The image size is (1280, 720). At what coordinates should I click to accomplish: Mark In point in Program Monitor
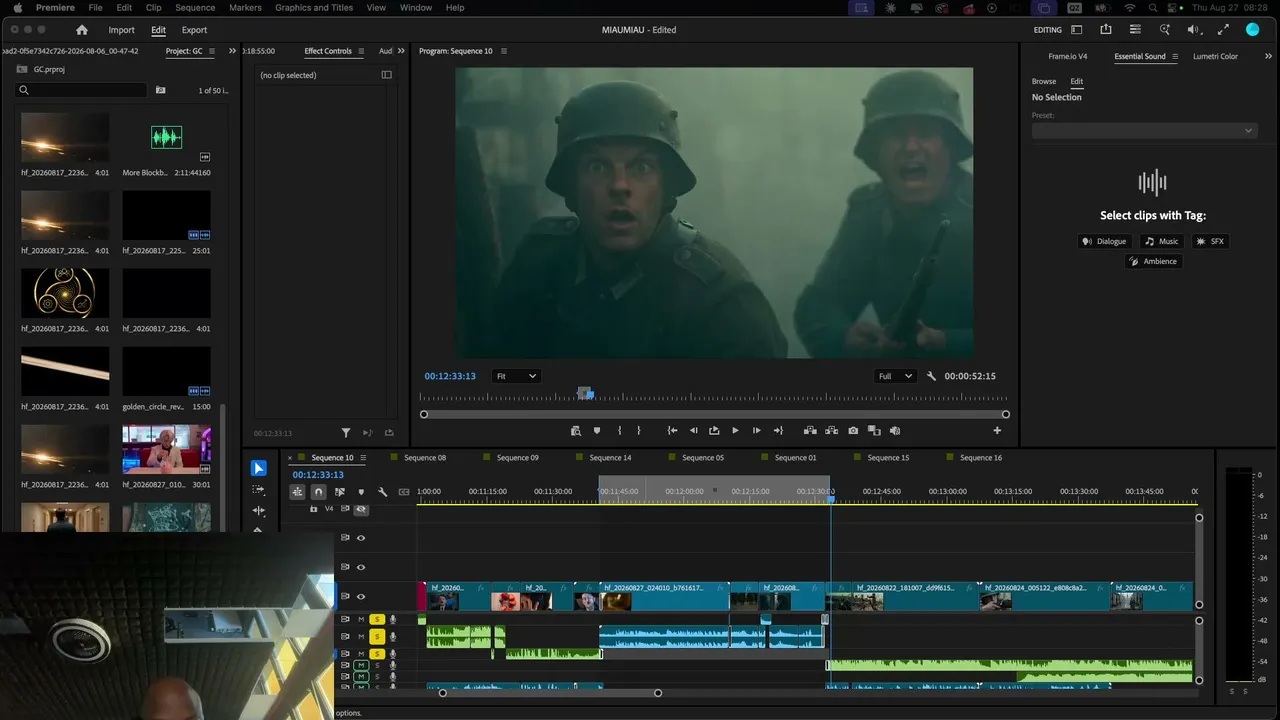pos(620,431)
